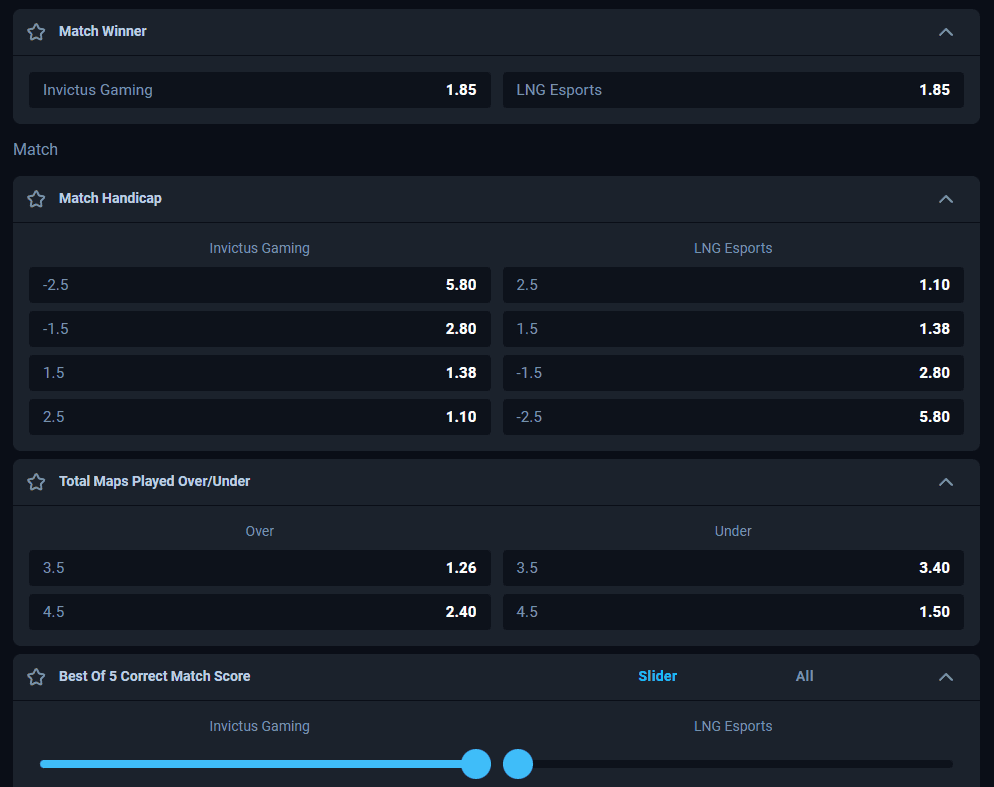Viewport: 994px width, 787px height.
Task: Collapse the Match Handicap section chevron
Action: click(x=945, y=198)
